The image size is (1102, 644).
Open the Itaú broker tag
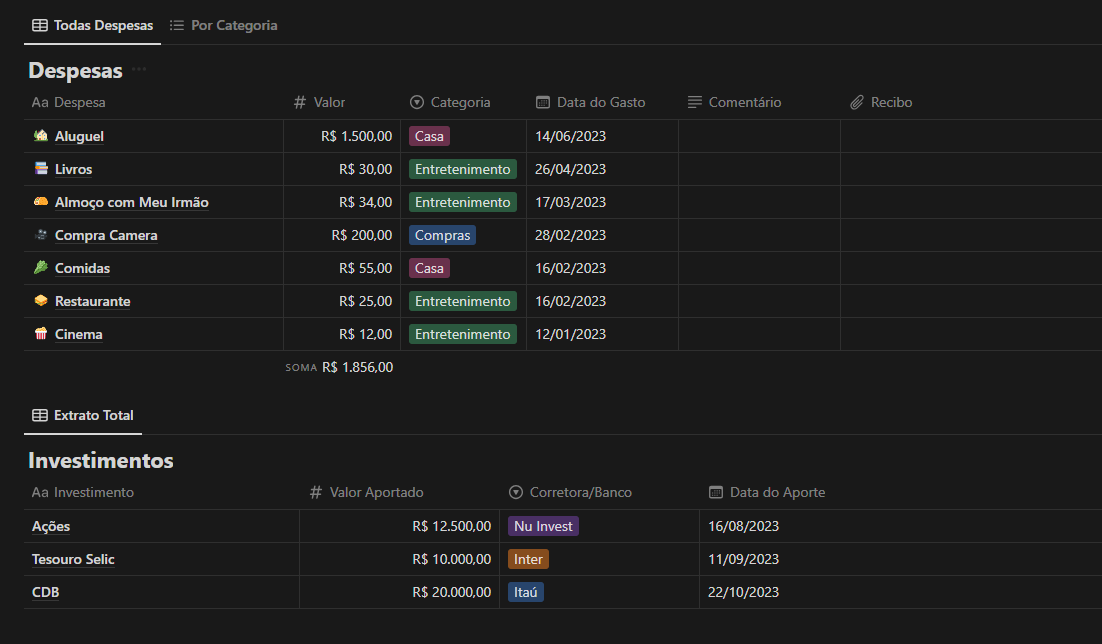tap(526, 593)
